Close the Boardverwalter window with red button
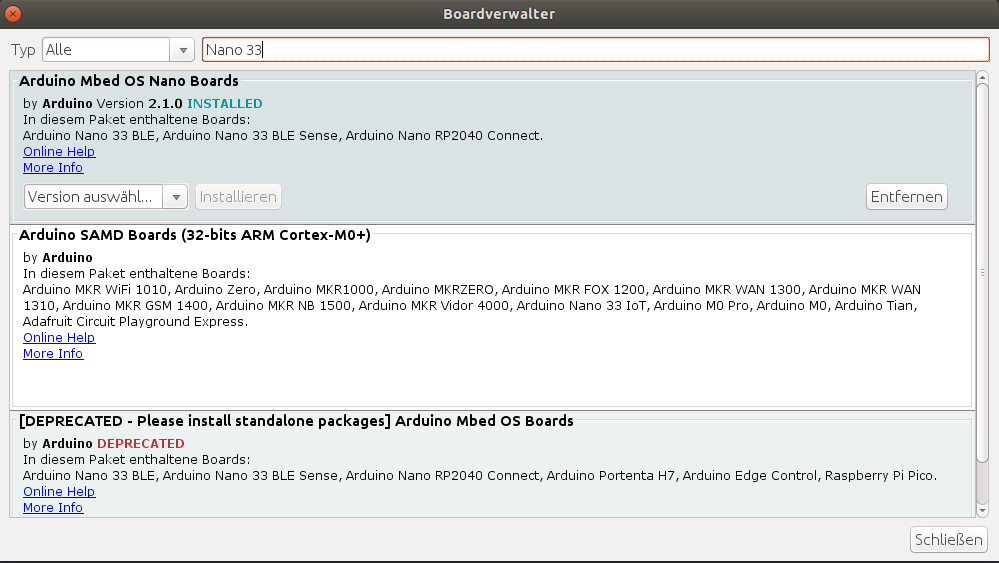Screen dimensions: 999x563 tap(13, 14)
